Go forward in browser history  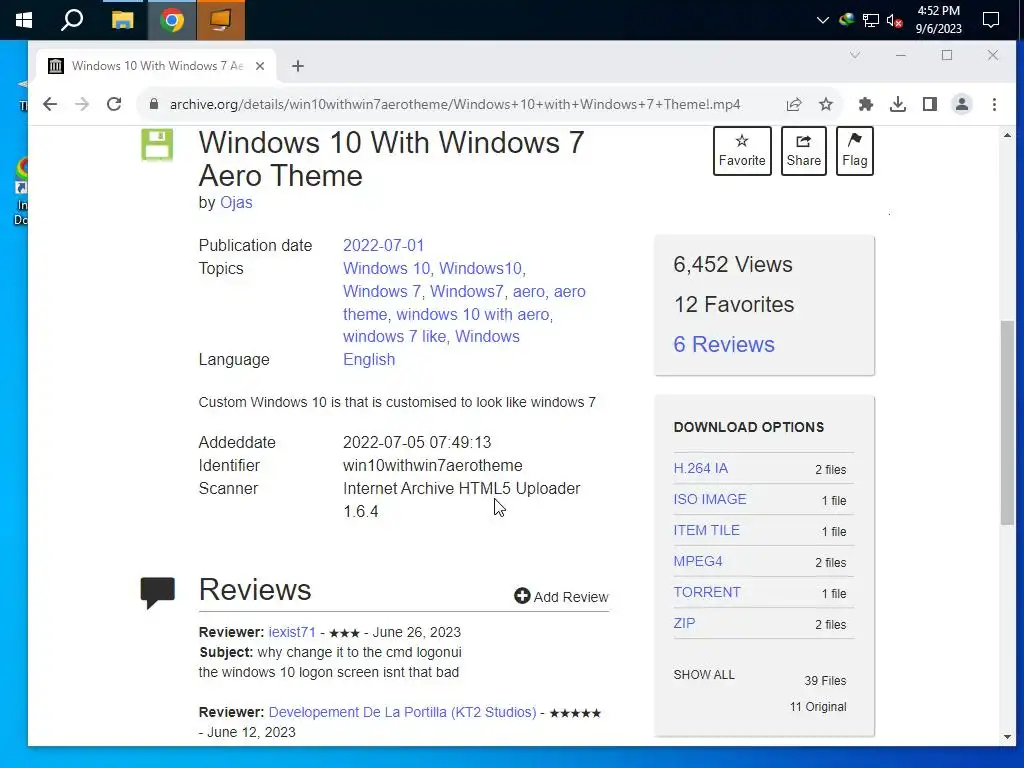82,104
